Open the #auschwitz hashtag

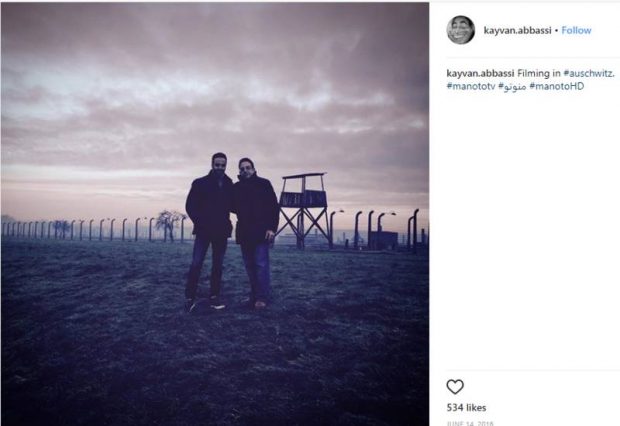pos(588,73)
